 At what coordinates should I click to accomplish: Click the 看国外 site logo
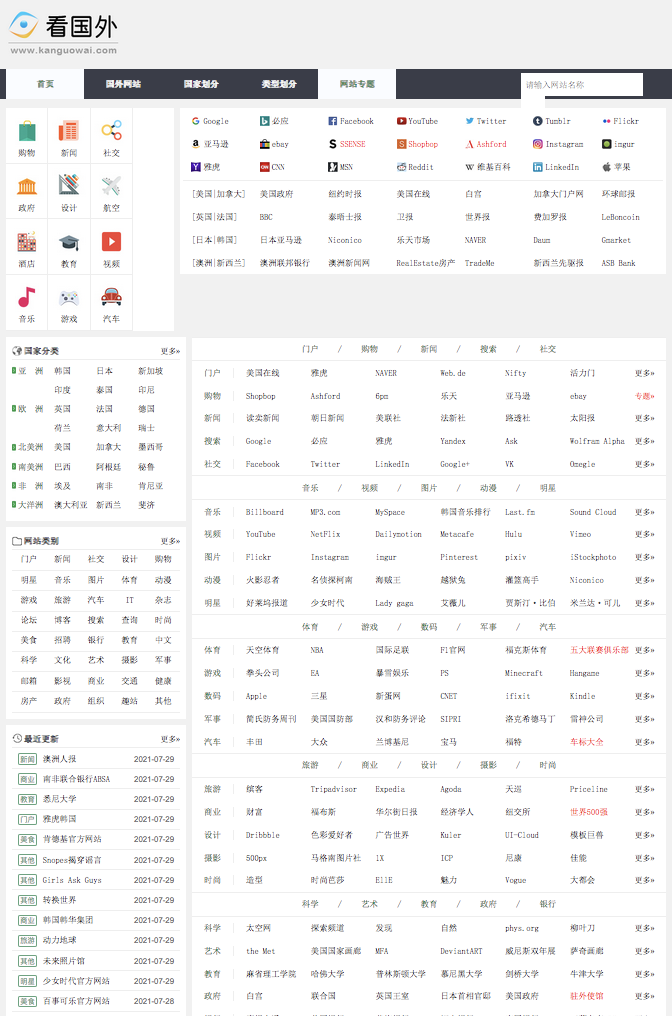point(64,34)
